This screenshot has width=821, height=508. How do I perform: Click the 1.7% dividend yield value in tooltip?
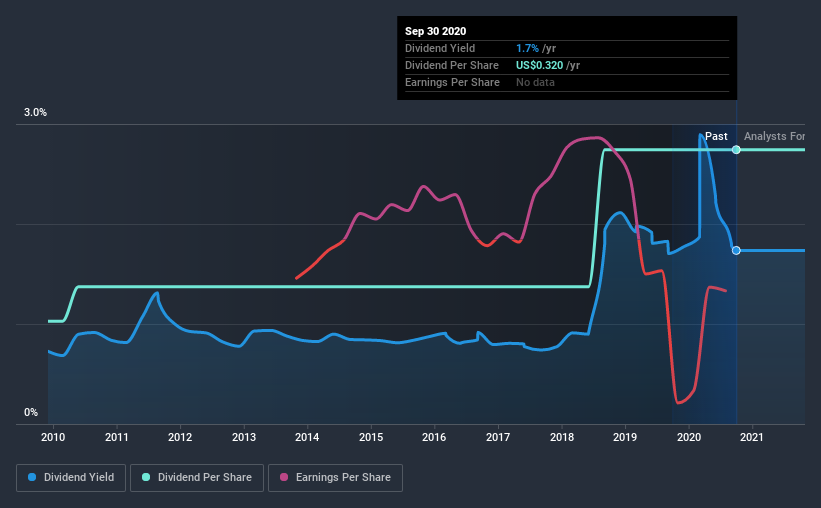(x=527, y=48)
